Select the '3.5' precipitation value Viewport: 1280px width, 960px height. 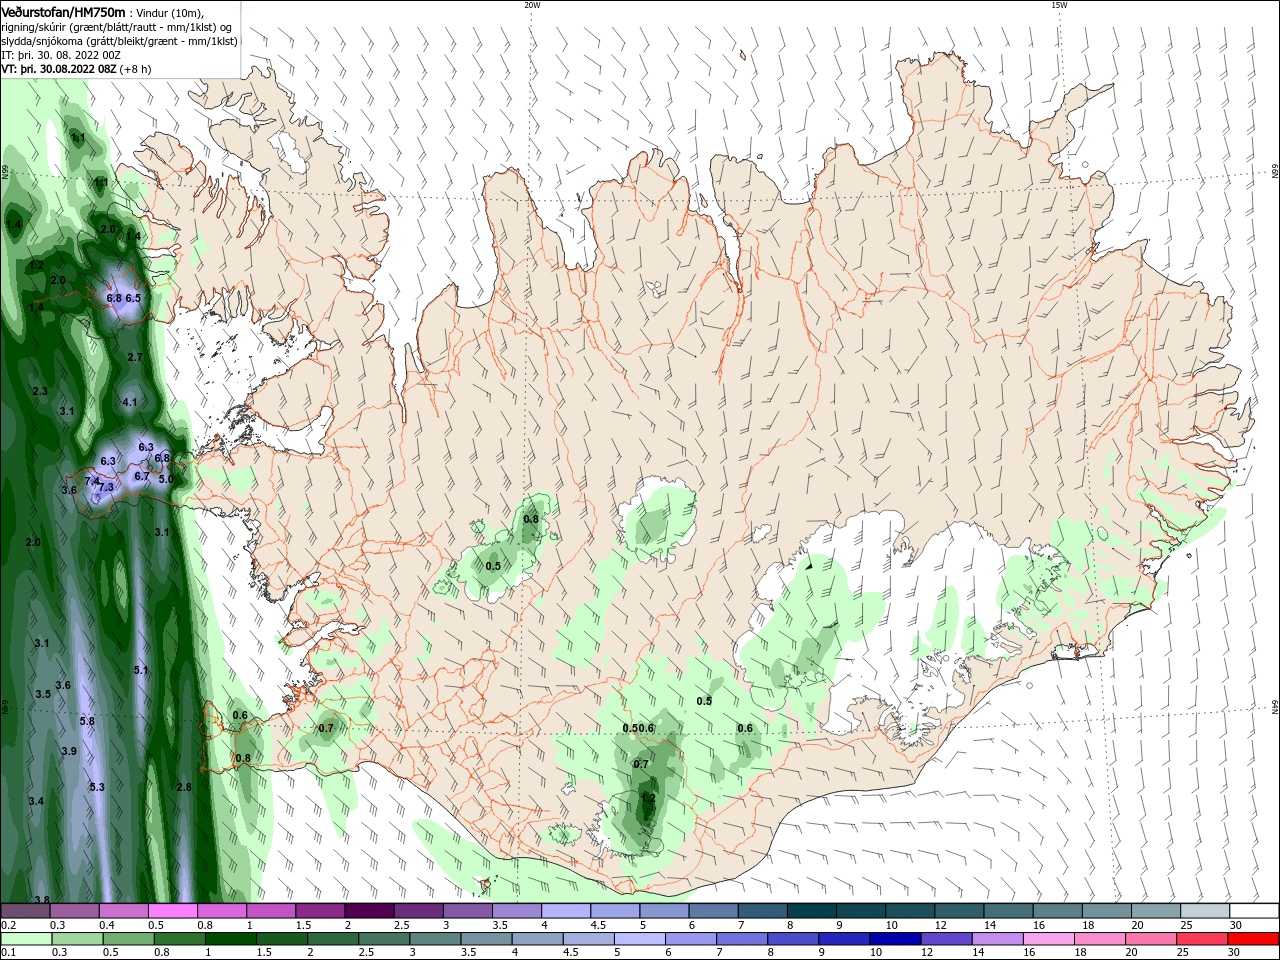(43, 694)
